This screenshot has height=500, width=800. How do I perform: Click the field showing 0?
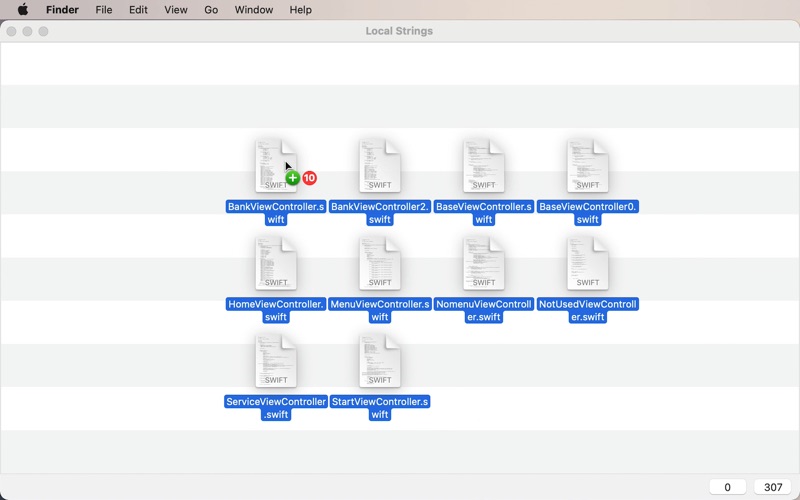tap(728, 487)
